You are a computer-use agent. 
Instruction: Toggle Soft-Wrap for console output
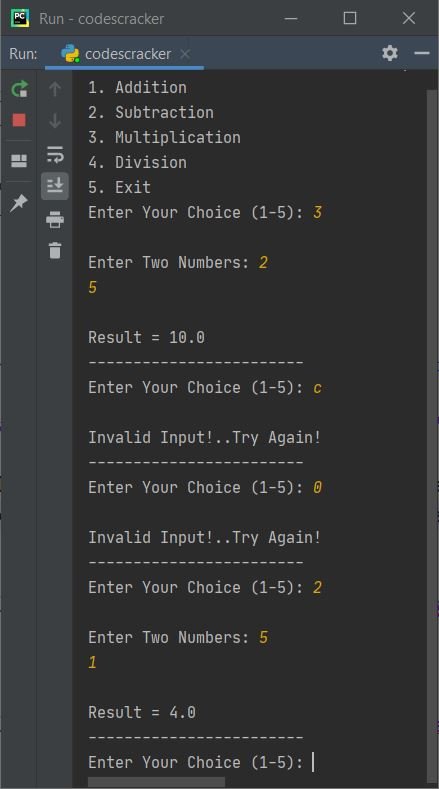click(x=55, y=154)
